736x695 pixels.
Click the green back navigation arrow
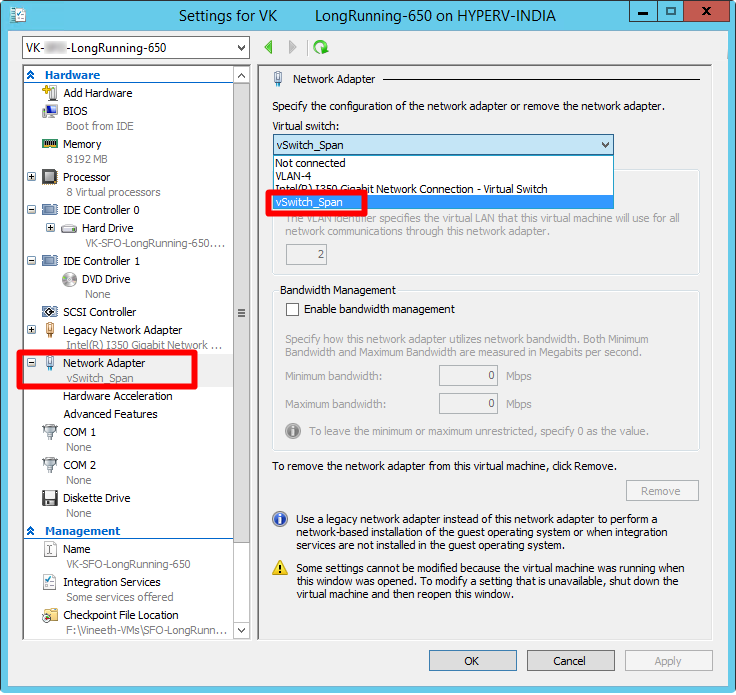click(268, 47)
